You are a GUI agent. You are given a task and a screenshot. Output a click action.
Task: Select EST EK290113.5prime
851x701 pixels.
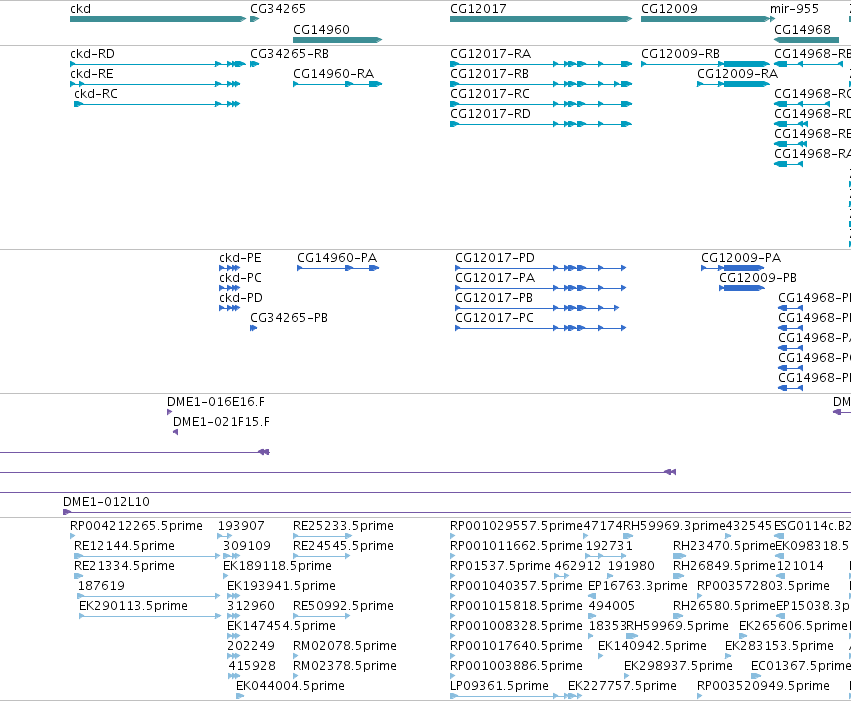[x=134, y=606]
